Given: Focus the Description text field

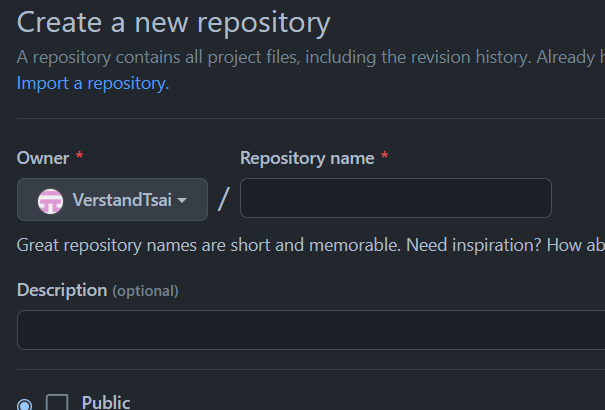Looking at the screenshot, I should coord(311,330).
